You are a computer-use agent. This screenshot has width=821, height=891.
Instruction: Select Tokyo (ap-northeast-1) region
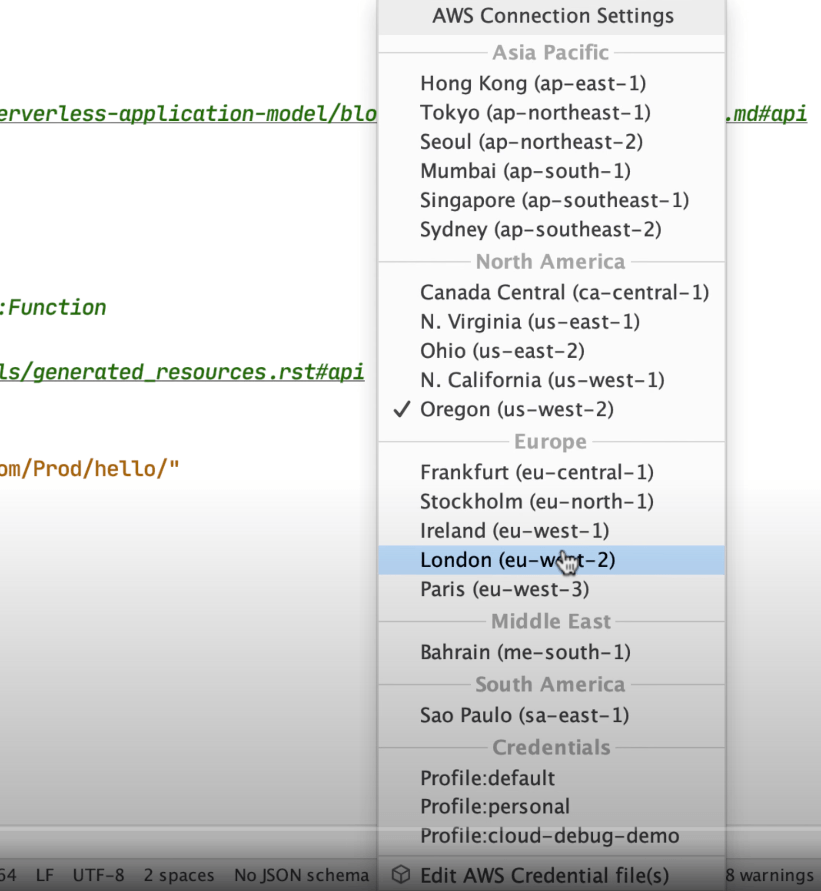coord(535,112)
